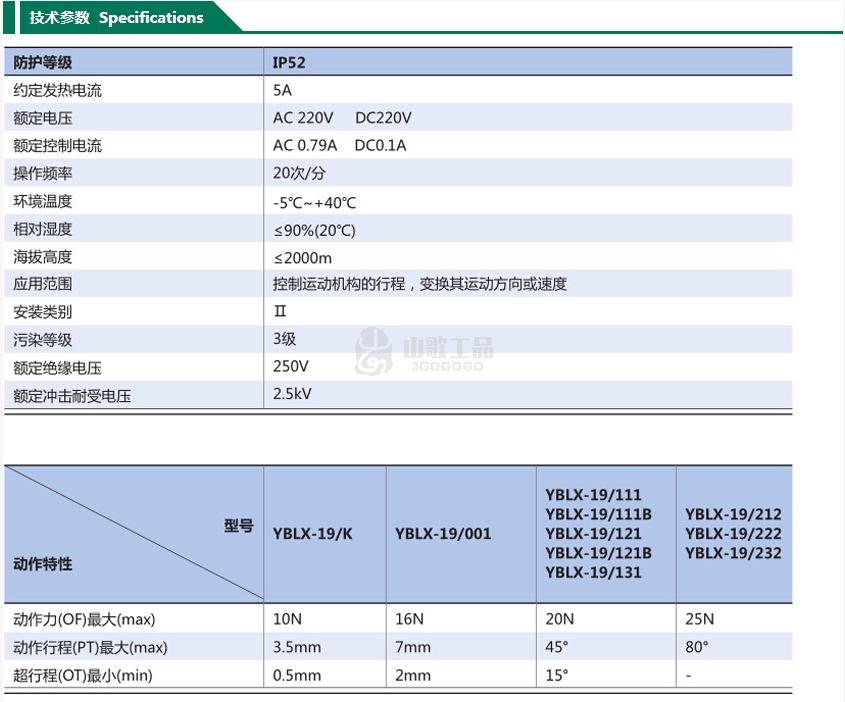Click the YBLX-19/222 model name
The height and width of the screenshot is (702, 845).
733,534
